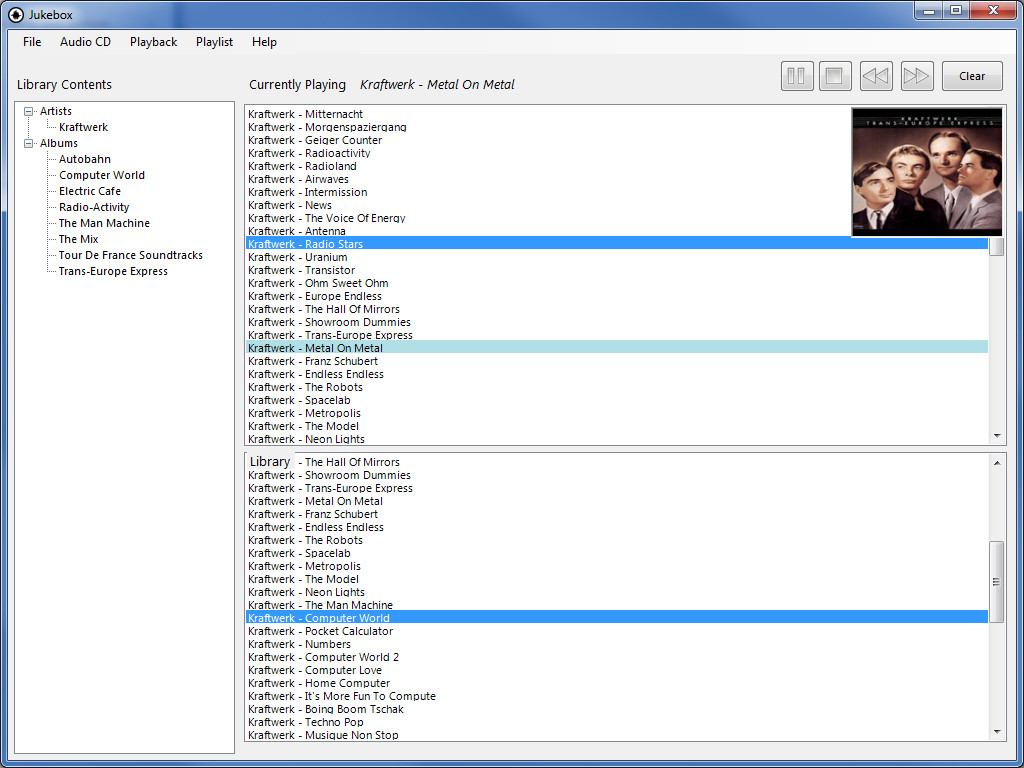Select Uranium in the playlist
Image resolution: width=1024 pixels, height=768 pixels.
[x=298, y=257]
